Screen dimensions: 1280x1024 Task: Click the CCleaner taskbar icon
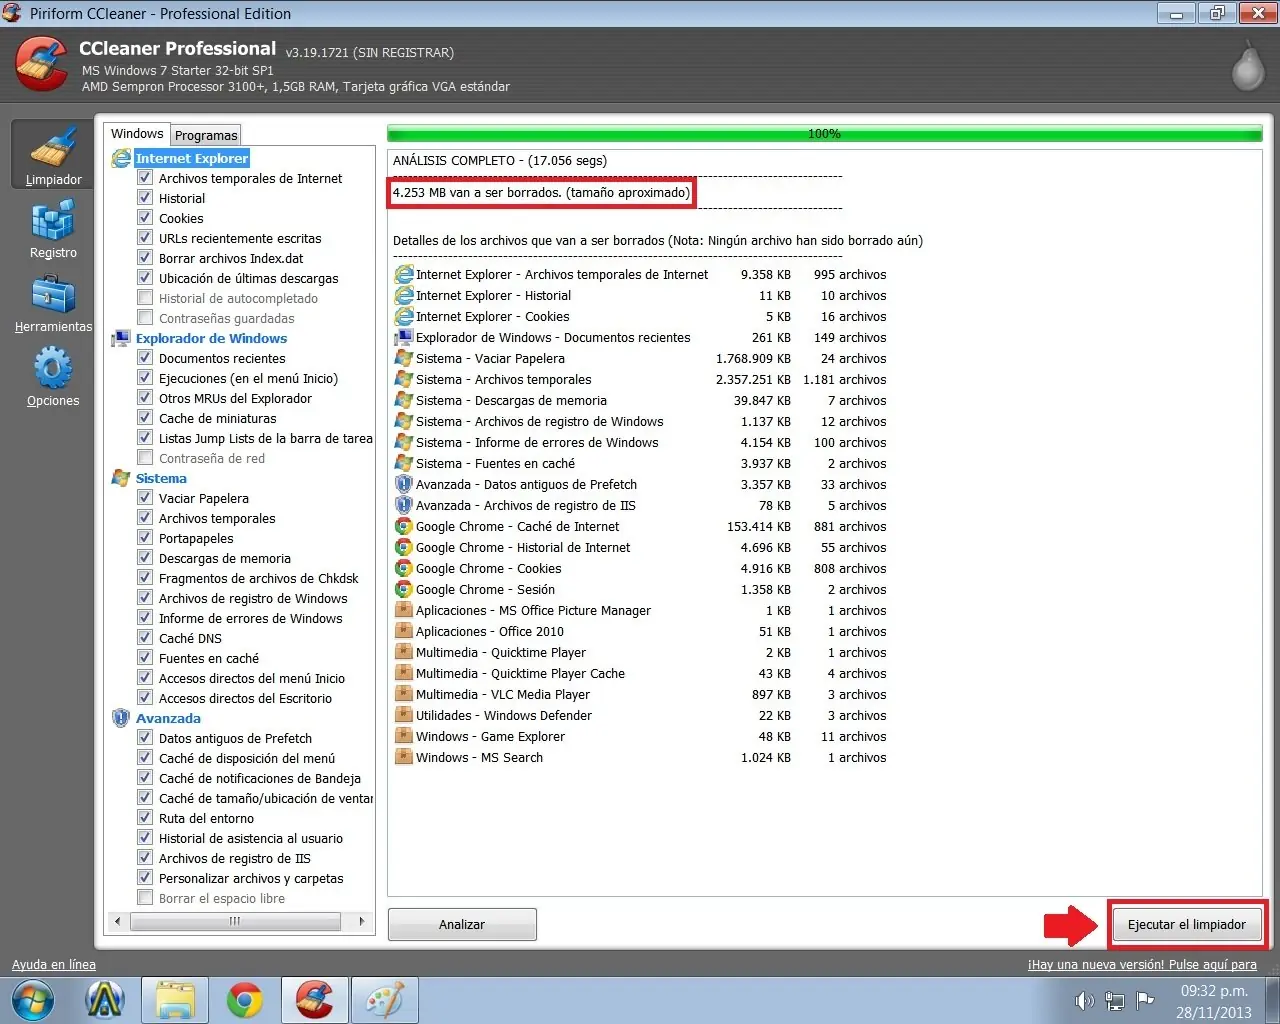coord(315,1000)
